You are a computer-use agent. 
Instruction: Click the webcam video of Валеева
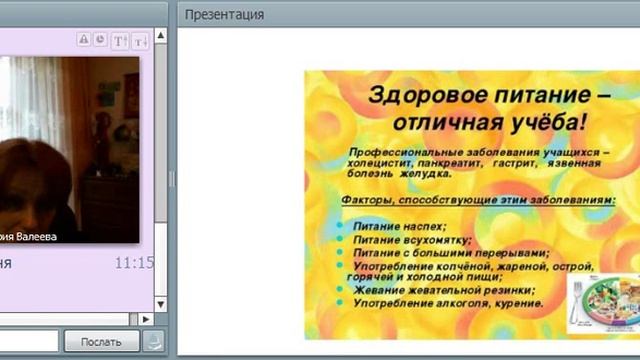click(69, 149)
